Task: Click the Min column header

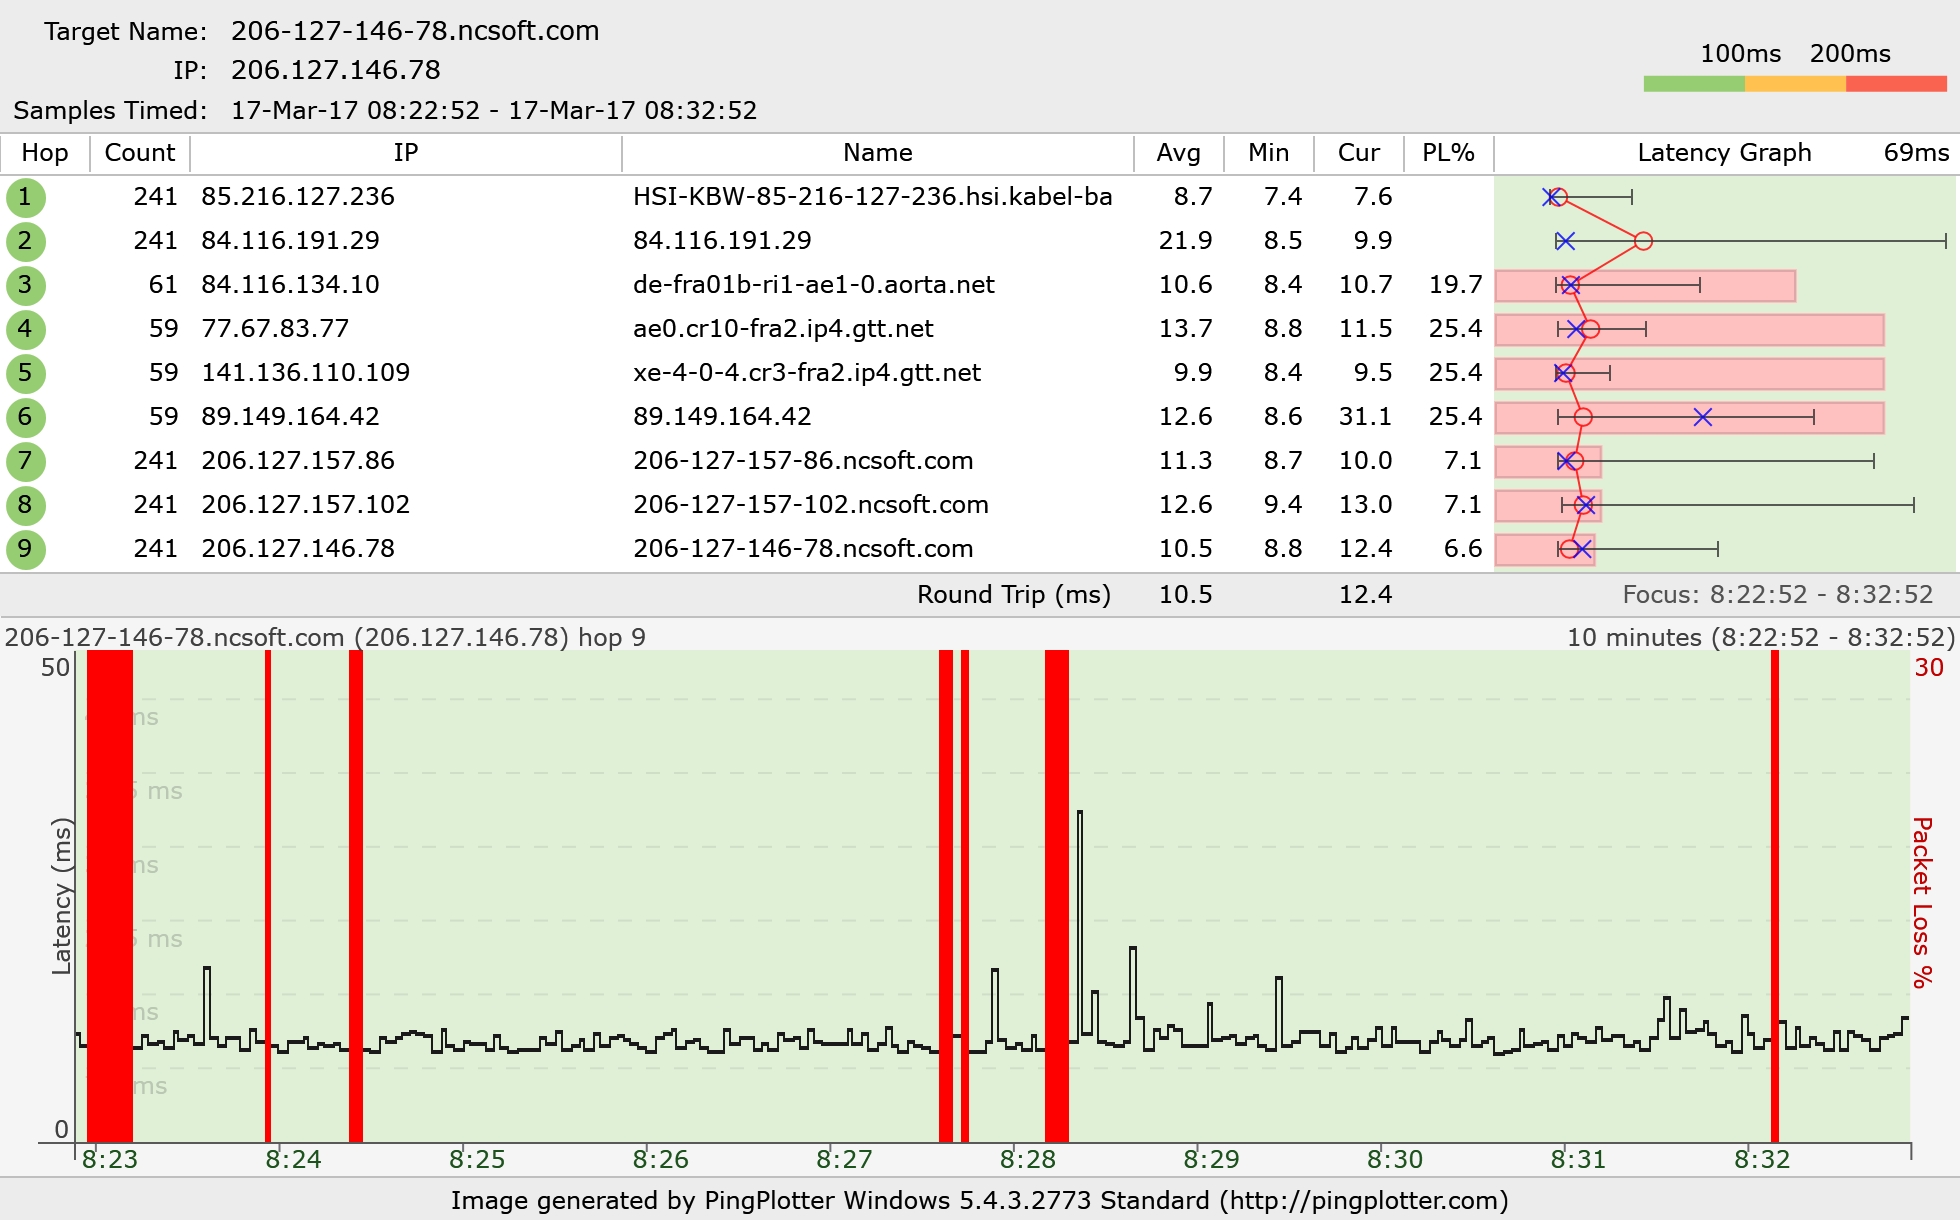Action: [1268, 153]
